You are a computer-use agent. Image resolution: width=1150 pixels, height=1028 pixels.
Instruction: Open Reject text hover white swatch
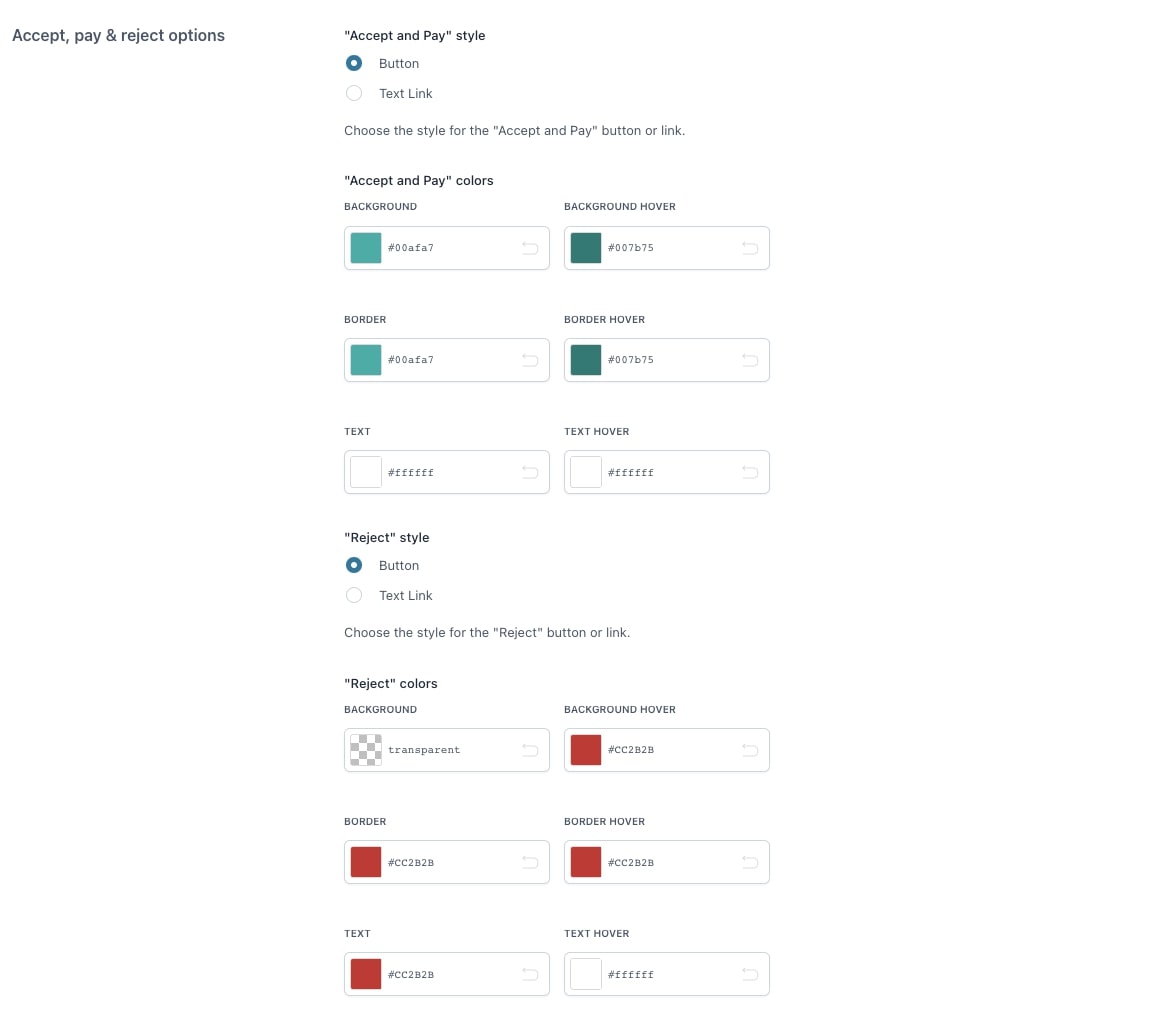(x=586, y=974)
